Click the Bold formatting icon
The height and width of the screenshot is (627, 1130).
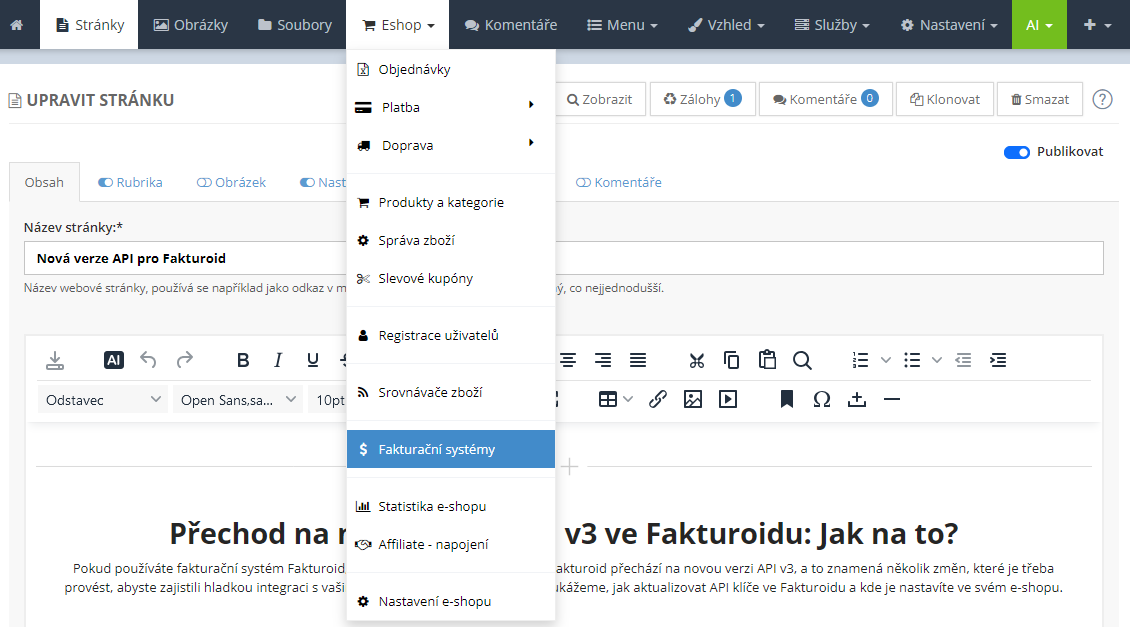[243, 360]
